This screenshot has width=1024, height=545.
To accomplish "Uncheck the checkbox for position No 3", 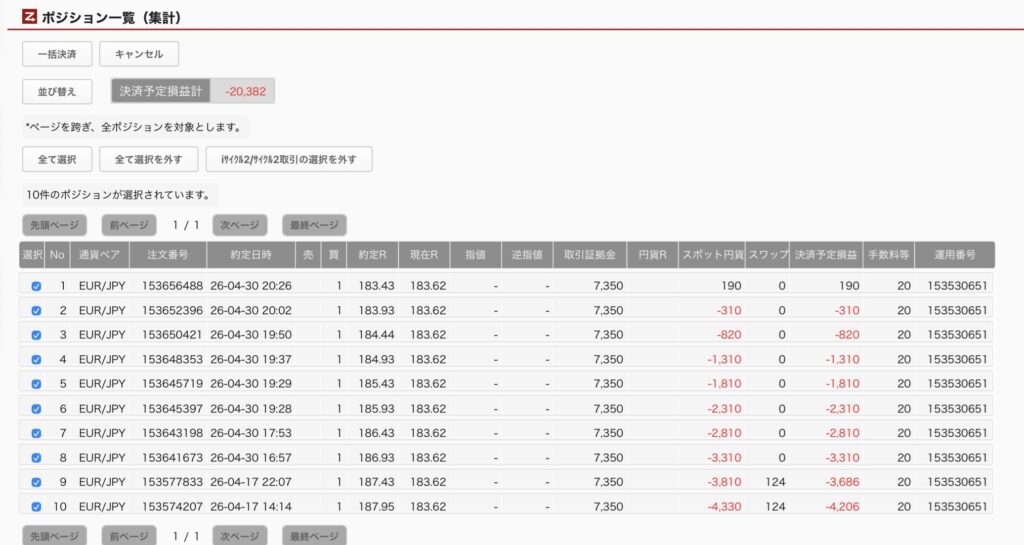I will [x=36, y=335].
